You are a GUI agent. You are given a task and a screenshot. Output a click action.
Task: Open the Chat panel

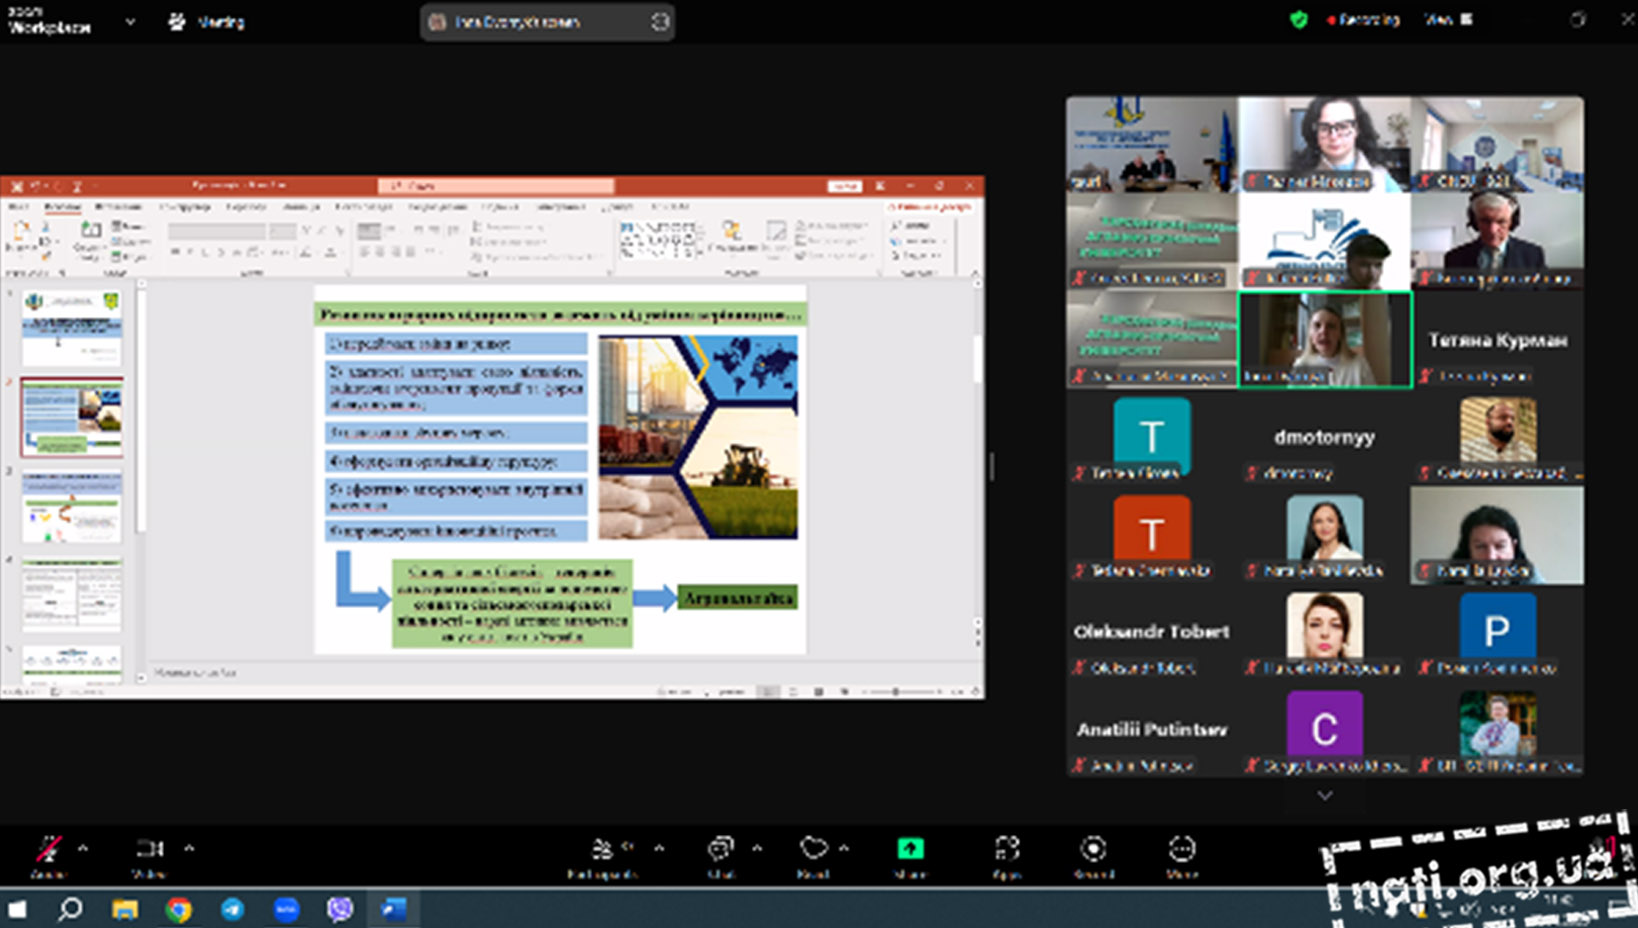tap(720, 850)
